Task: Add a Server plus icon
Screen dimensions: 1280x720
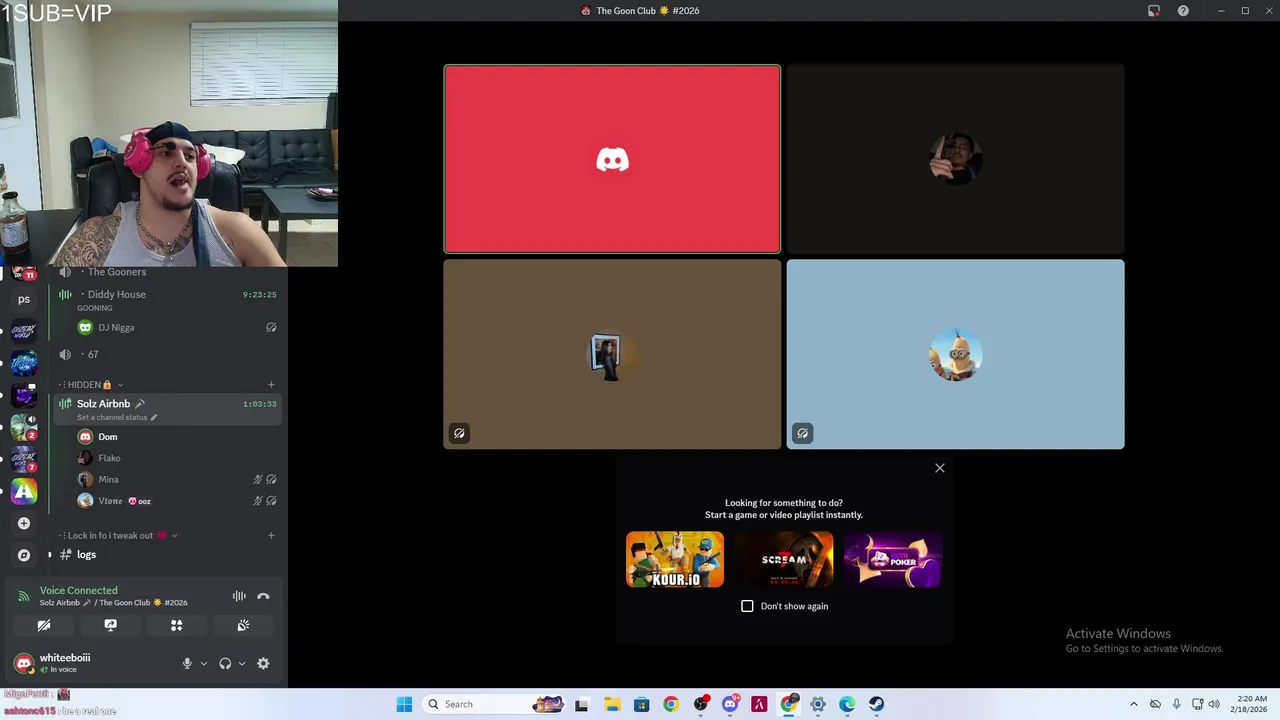Action: [x=24, y=523]
